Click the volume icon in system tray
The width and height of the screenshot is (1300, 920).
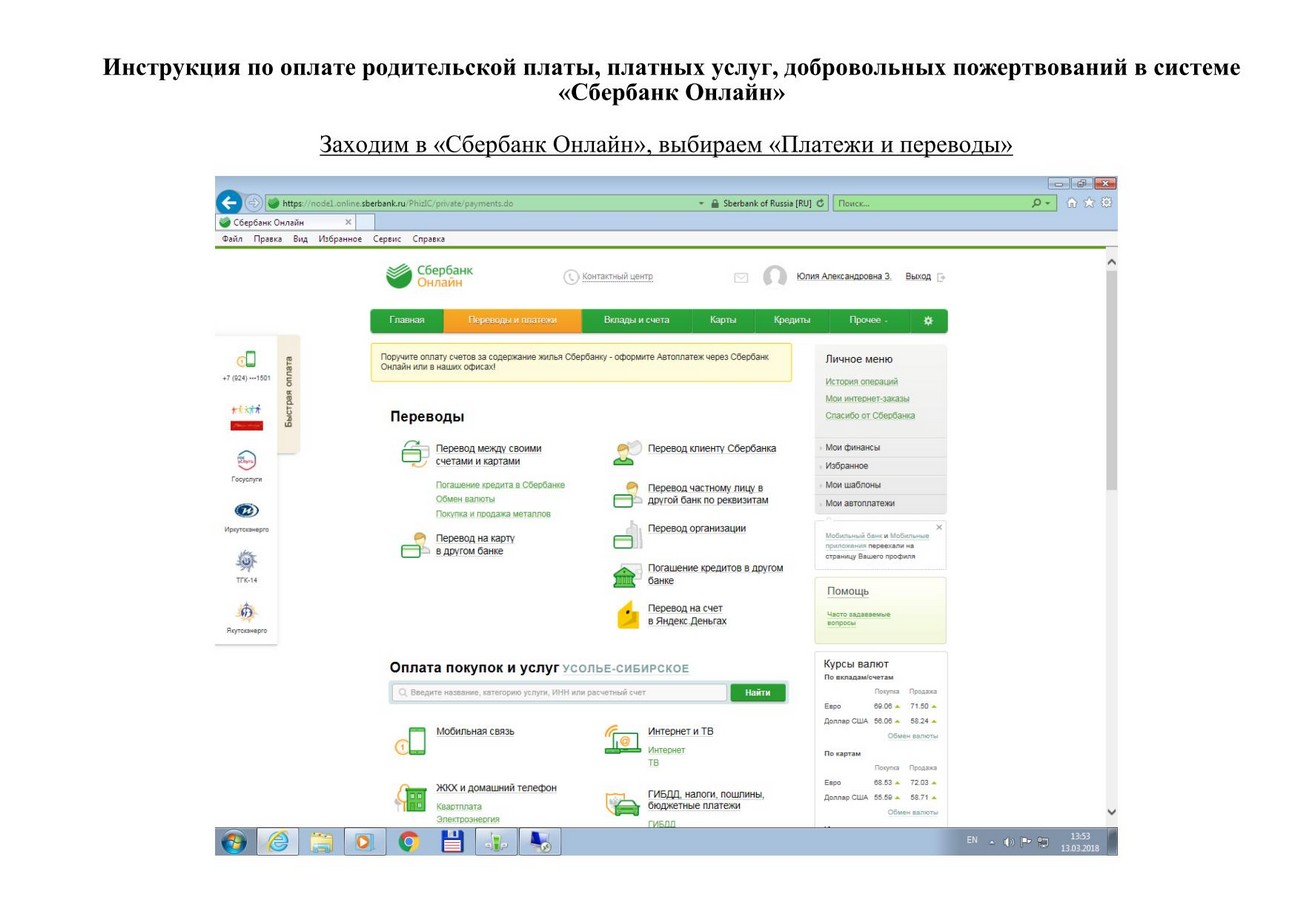pos(1008,842)
